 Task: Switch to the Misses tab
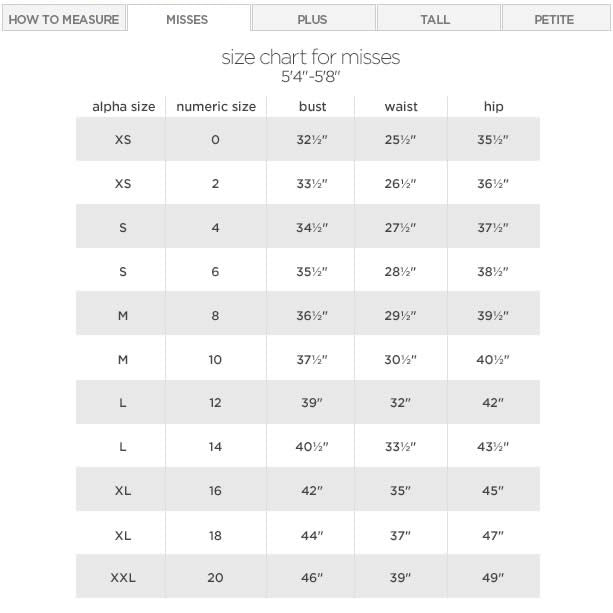tap(187, 19)
